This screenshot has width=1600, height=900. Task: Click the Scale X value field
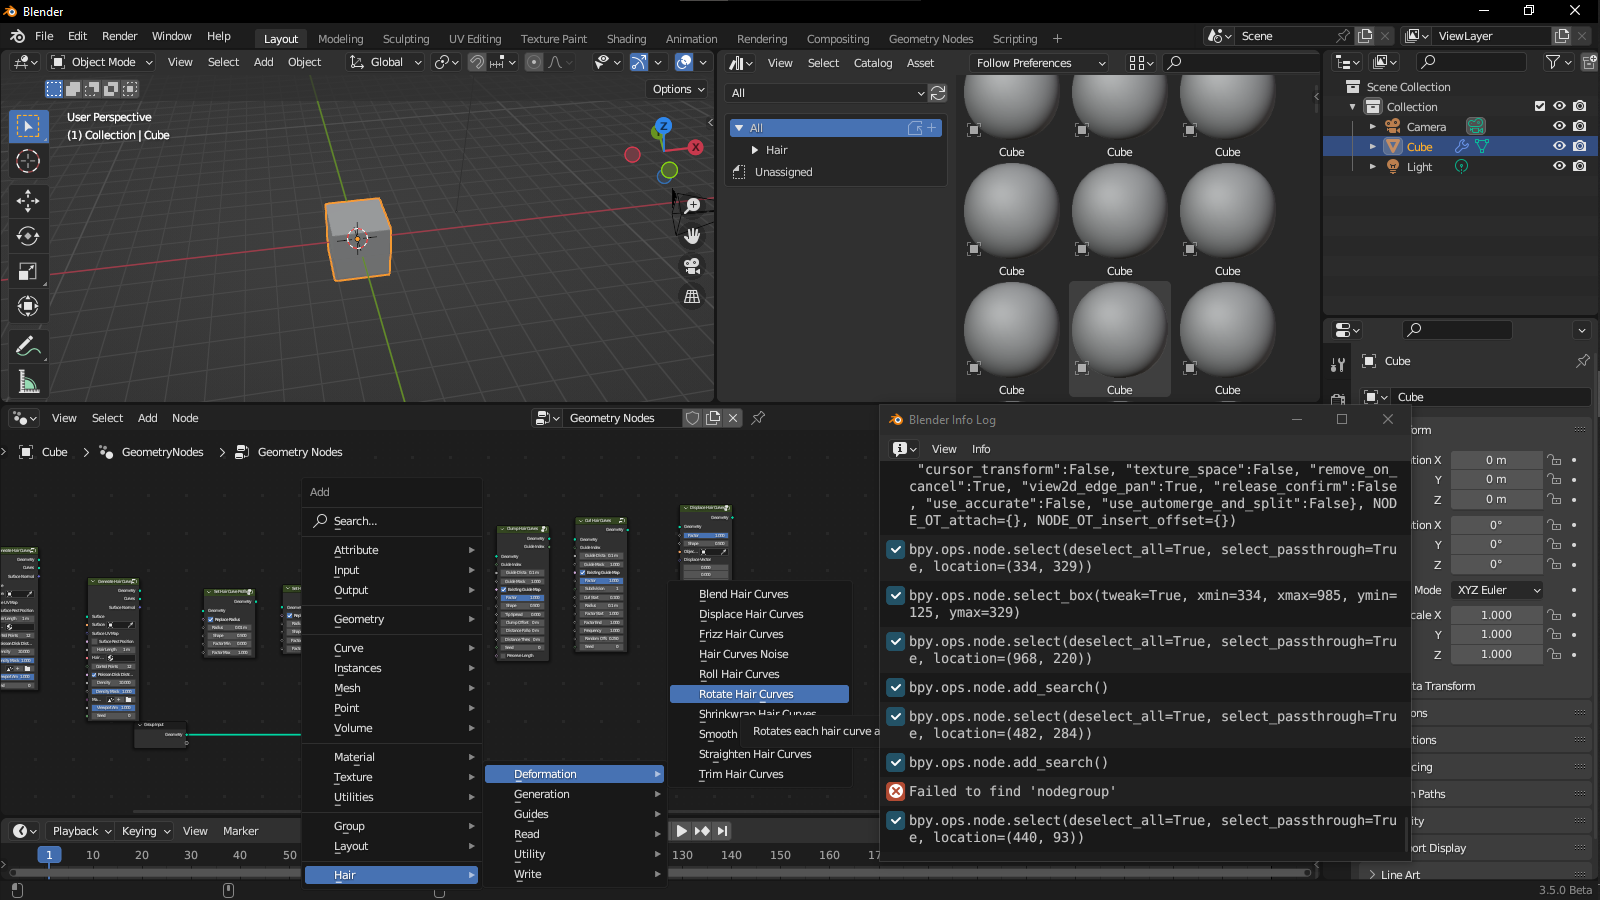(x=1496, y=615)
